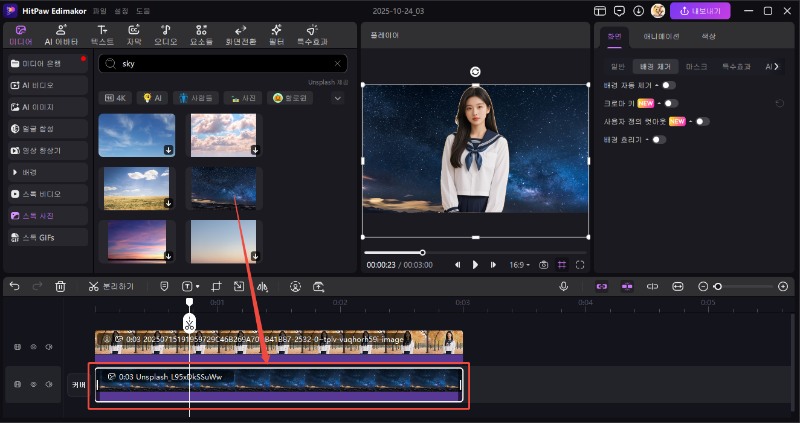The image size is (800, 423).
Task: Click the undo arrow in timeline toolbar
Action: [14, 286]
